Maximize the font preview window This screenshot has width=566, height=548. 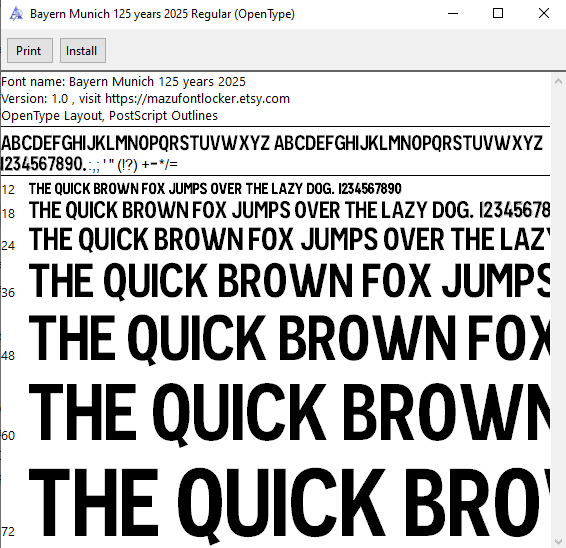pos(498,14)
